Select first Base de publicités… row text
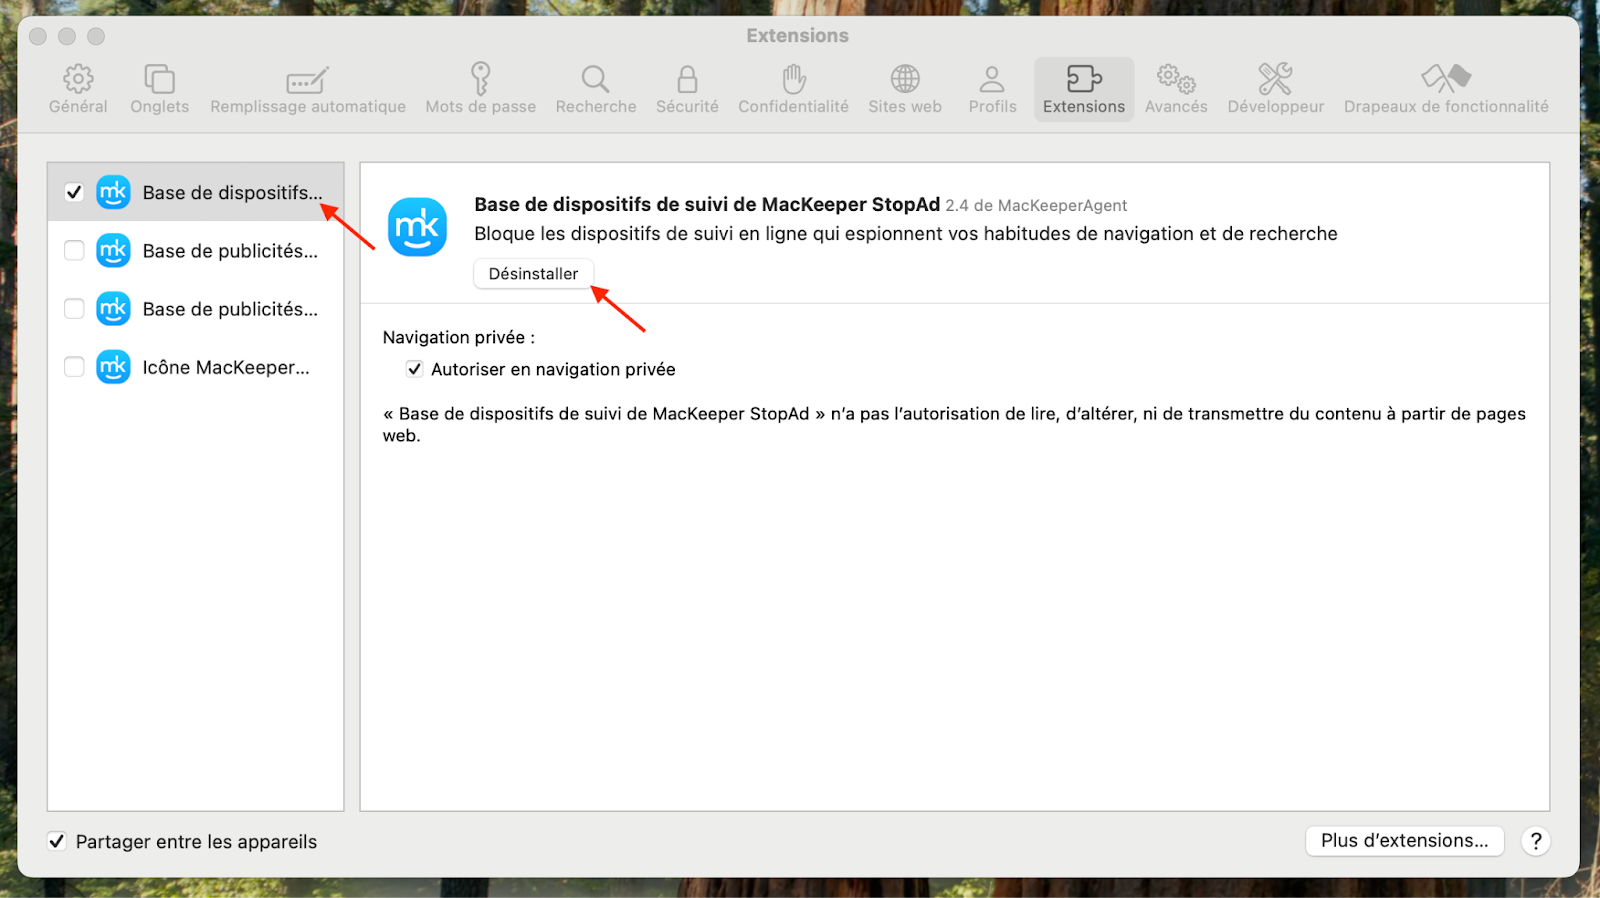Image resolution: width=1600 pixels, height=898 pixels. (230, 251)
